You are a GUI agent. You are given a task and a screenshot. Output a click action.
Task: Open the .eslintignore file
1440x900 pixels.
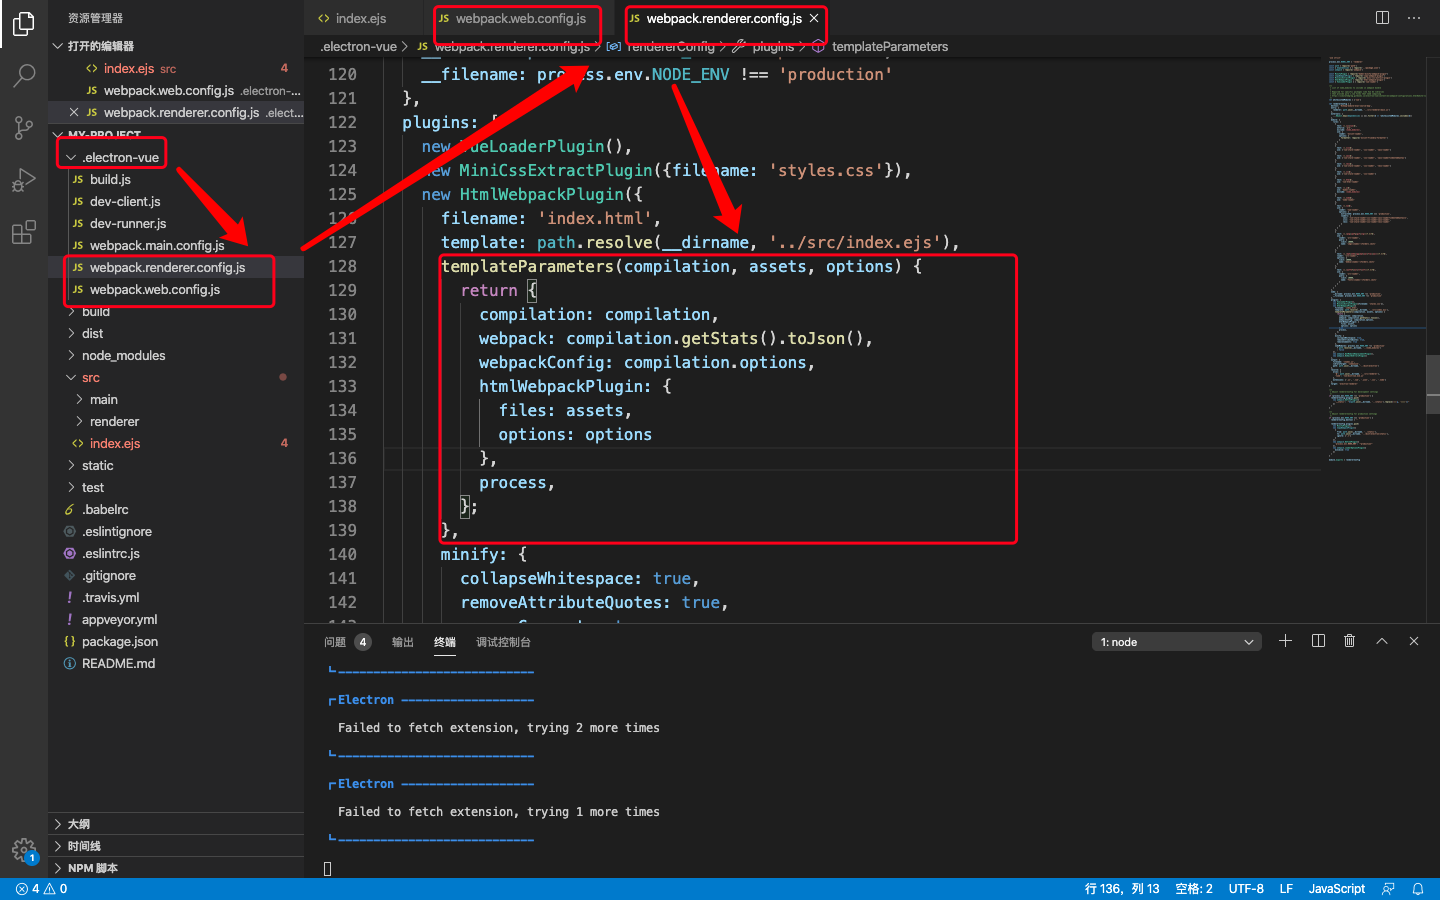tap(176, 531)
